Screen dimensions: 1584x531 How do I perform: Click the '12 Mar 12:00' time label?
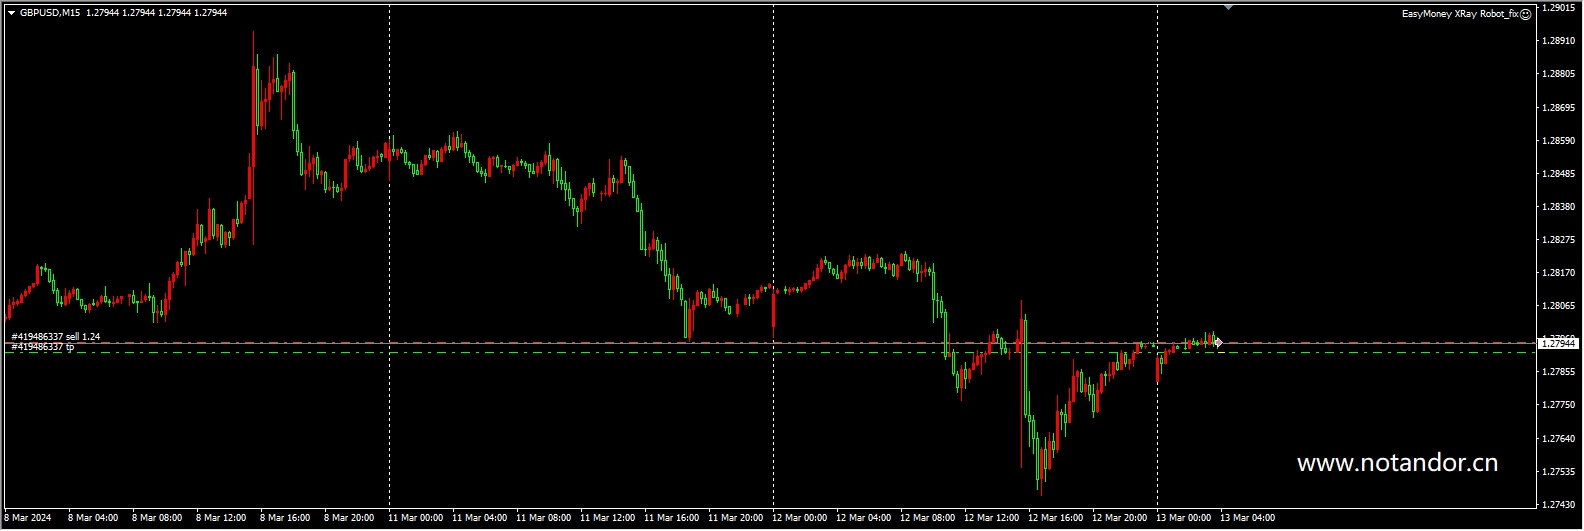(x=991, y=518)
